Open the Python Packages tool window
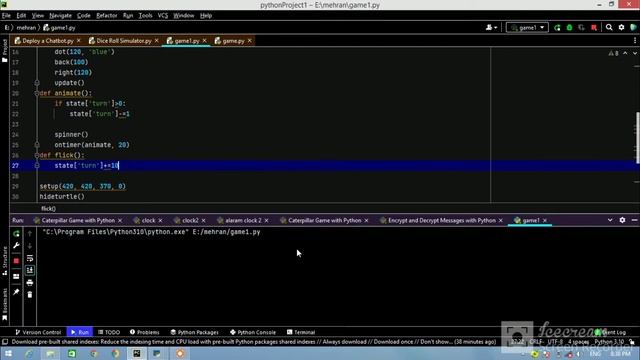Image resolution: width=640 pixels, height=360 pixels. pyautogui.click(x=194, y=332)
